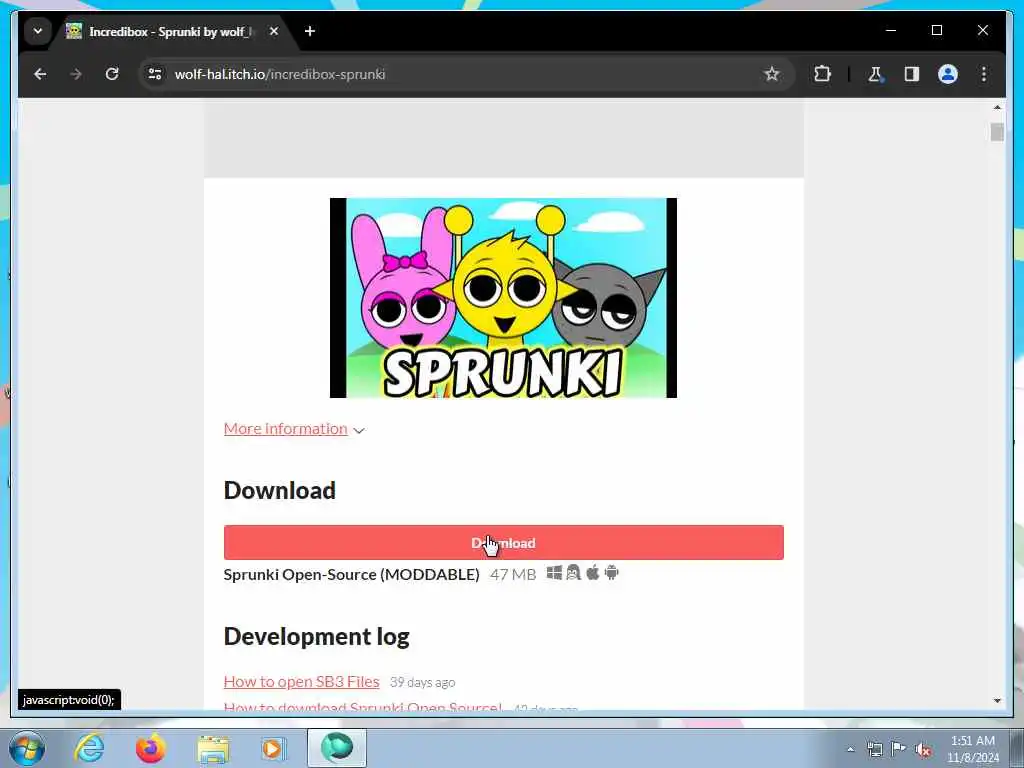The height and width of the screenshot is (768, 1024).
Task: Open the Windows Start menu
Action: pyautogui.click(x=27, y=748)
